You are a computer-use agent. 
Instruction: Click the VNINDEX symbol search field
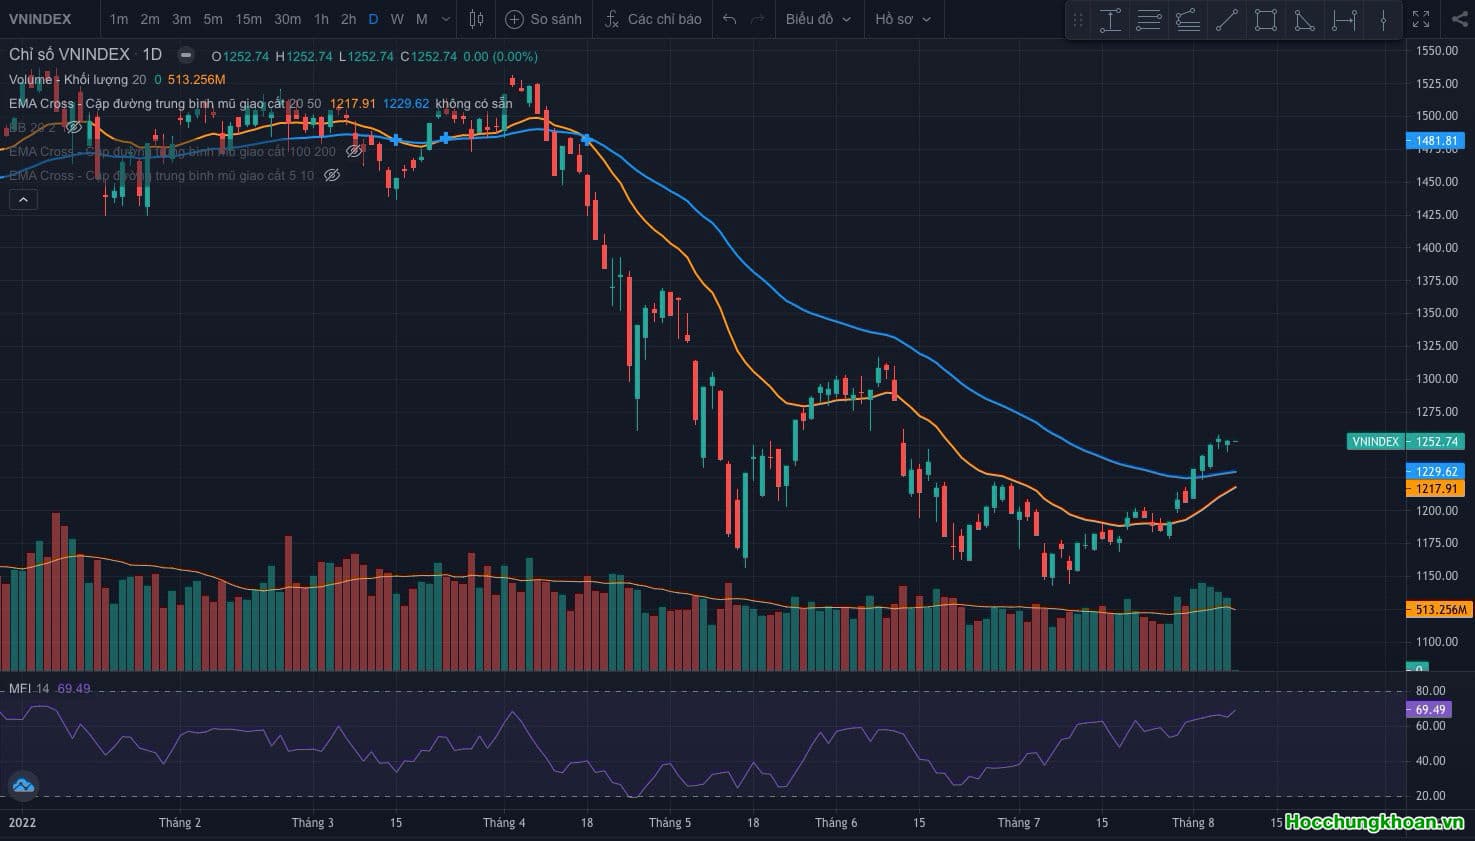point(40,19)
